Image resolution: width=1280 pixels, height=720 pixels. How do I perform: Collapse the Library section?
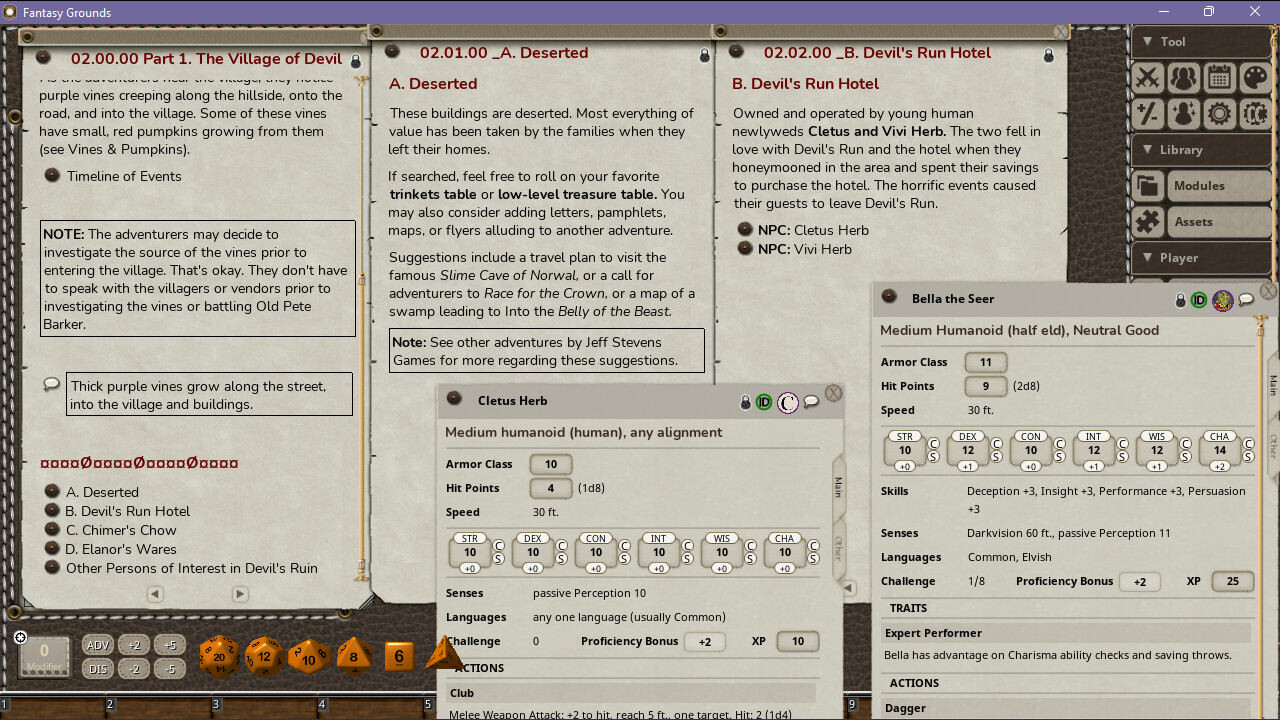1178,149
